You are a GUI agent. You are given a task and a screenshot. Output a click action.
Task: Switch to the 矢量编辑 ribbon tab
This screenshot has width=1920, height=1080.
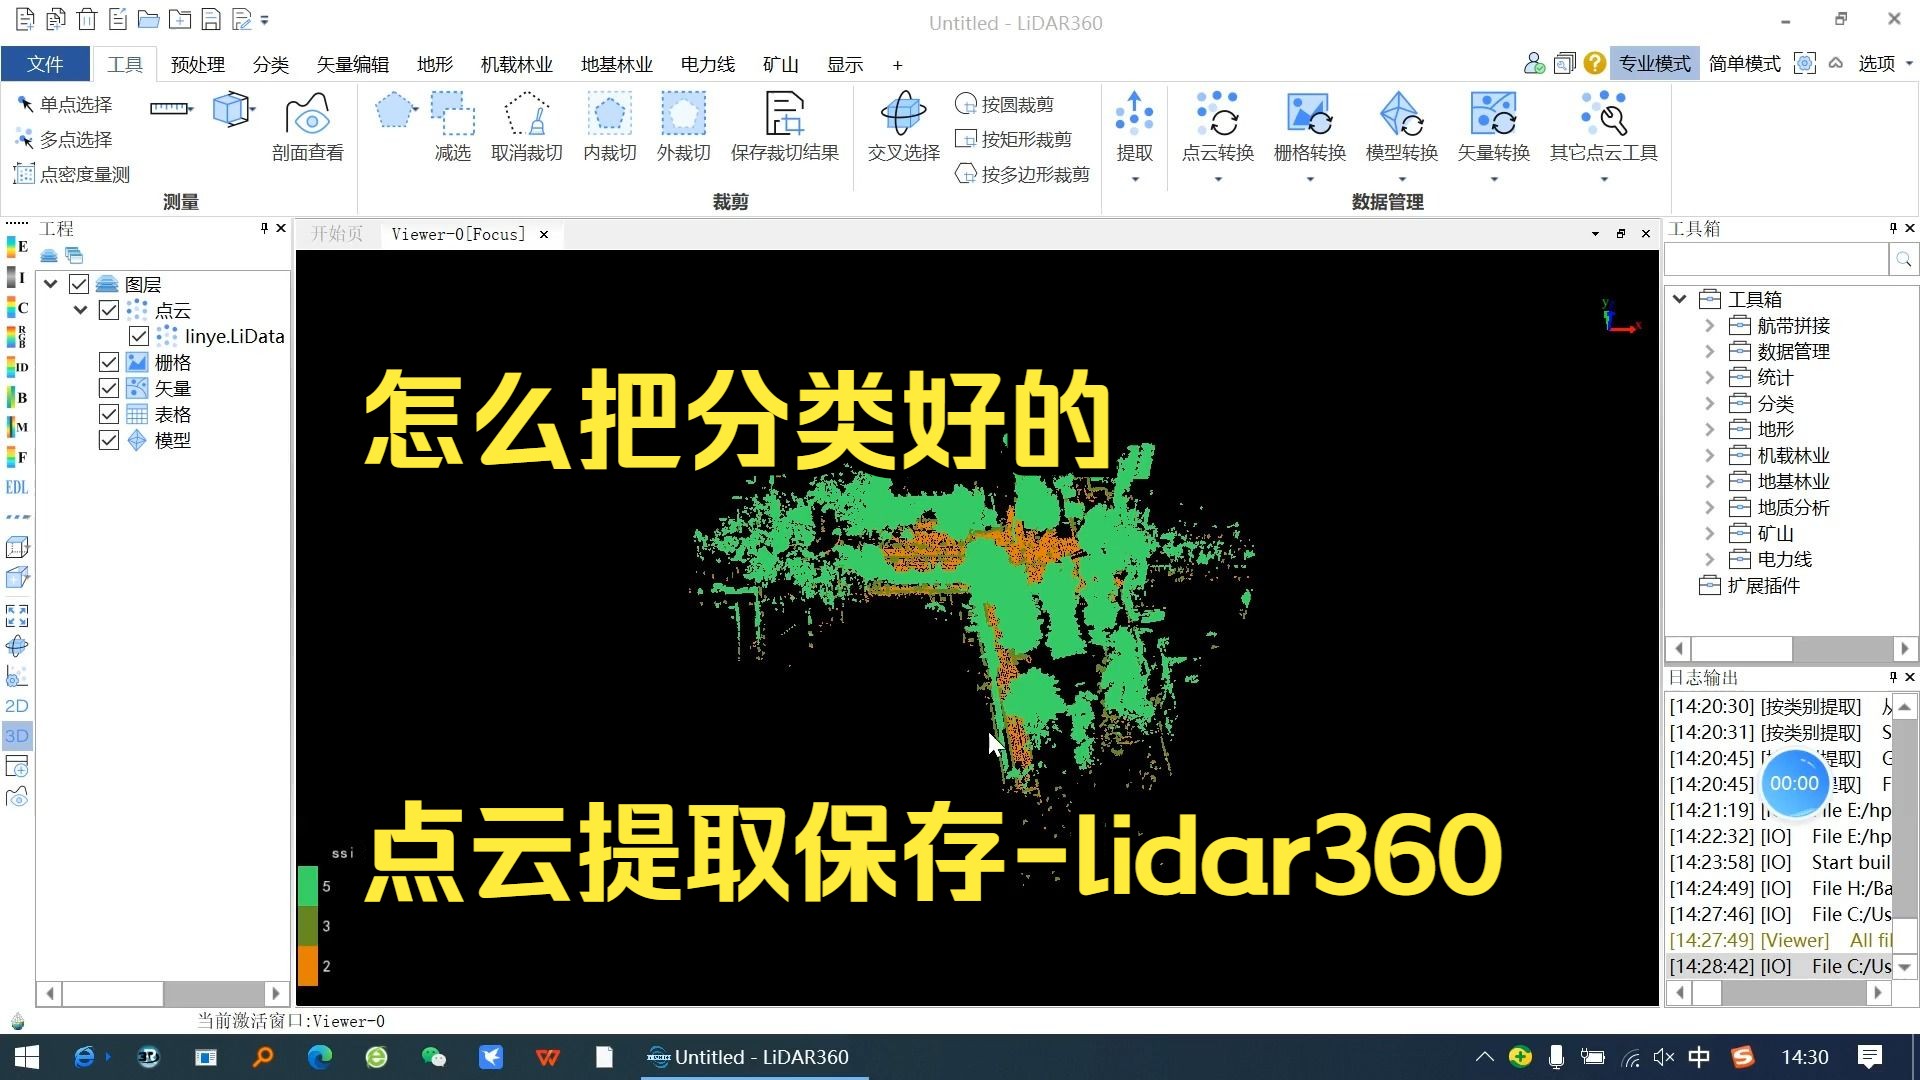352,64
